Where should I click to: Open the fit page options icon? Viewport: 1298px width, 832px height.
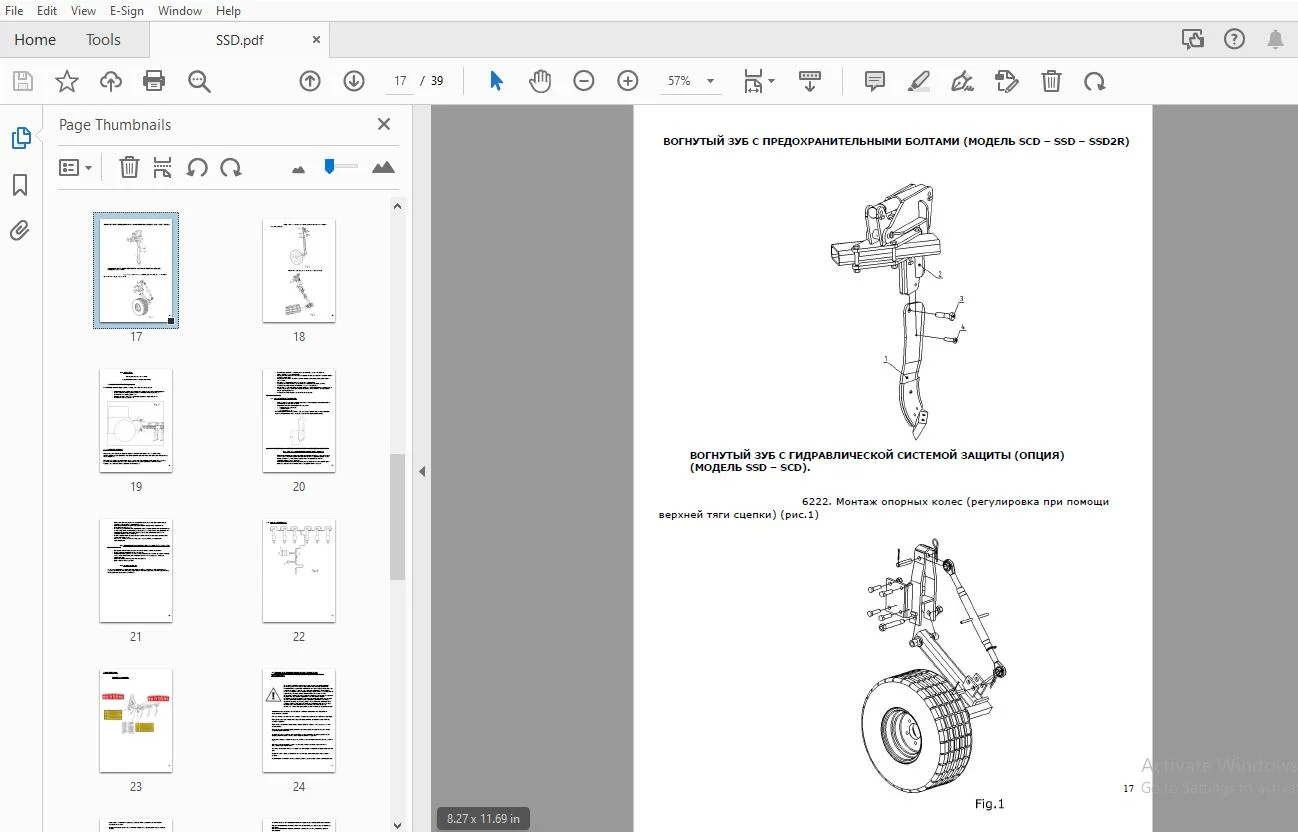pyautogui.click(x=759, y=81)
